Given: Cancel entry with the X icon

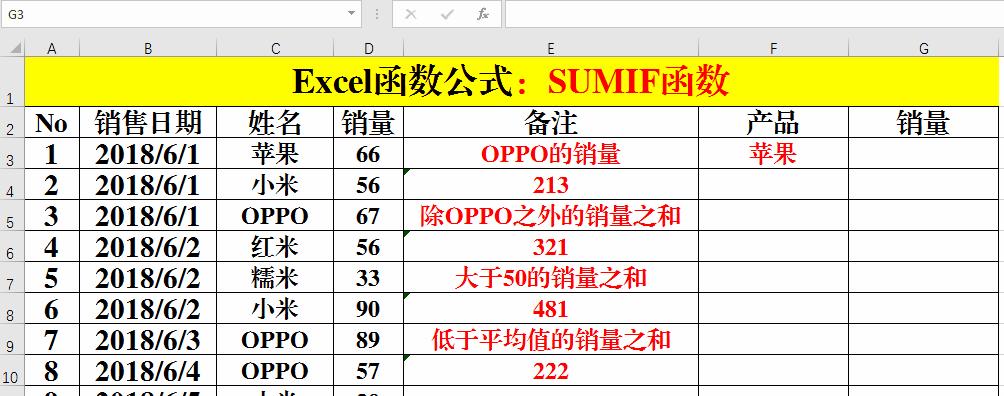Looking at the screenshot, I should (x=411, y=14).
